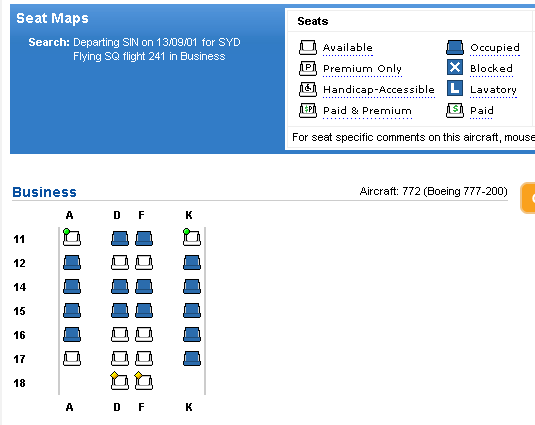The image size is (535, 425).
Task: Click the orange button beside aircraft info
Action: point(527,198)
